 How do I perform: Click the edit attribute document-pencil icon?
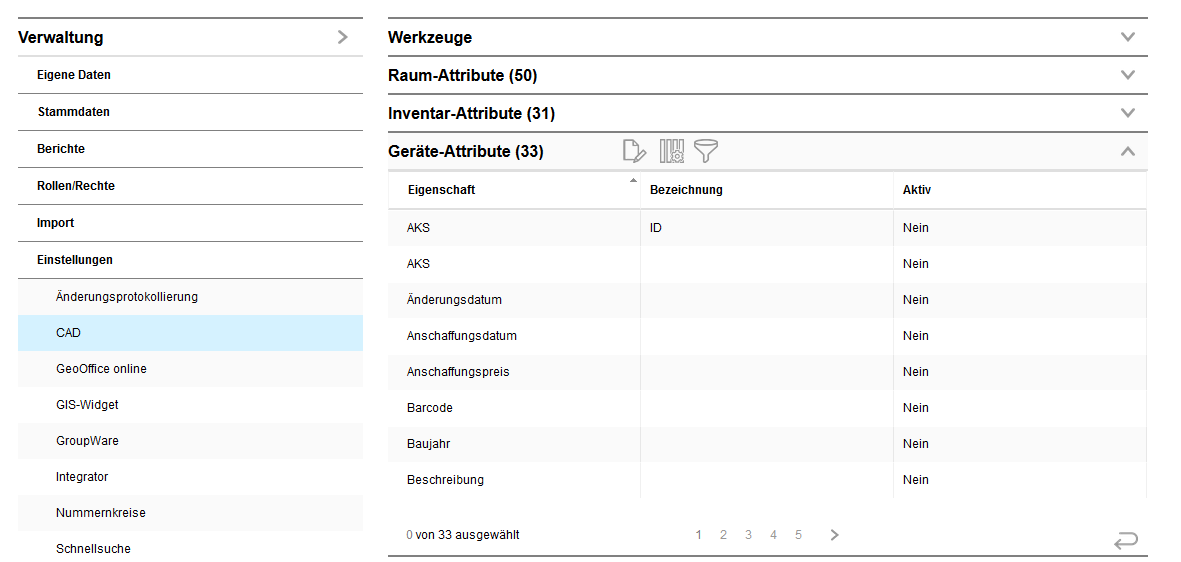[634, 151]
